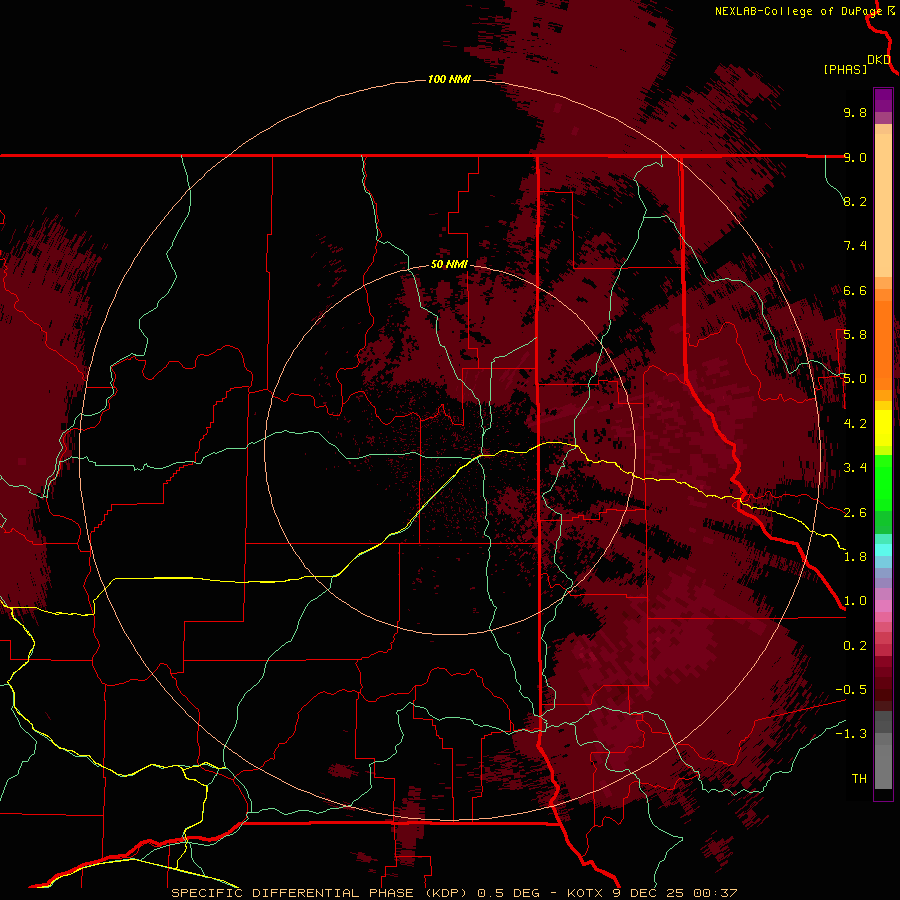Select the 100 NMI range ring label
The height and width of the screenshot is (900, 900).
pos(449,79)
